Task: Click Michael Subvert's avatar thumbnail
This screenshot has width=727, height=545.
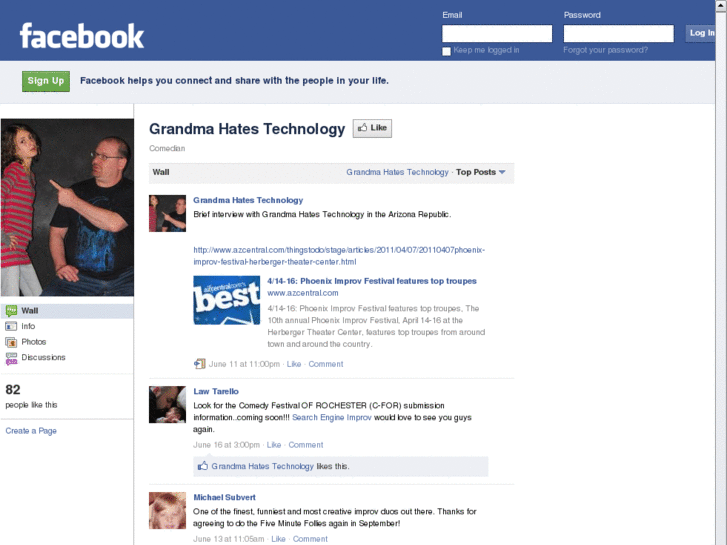Action: coord(167,511)
